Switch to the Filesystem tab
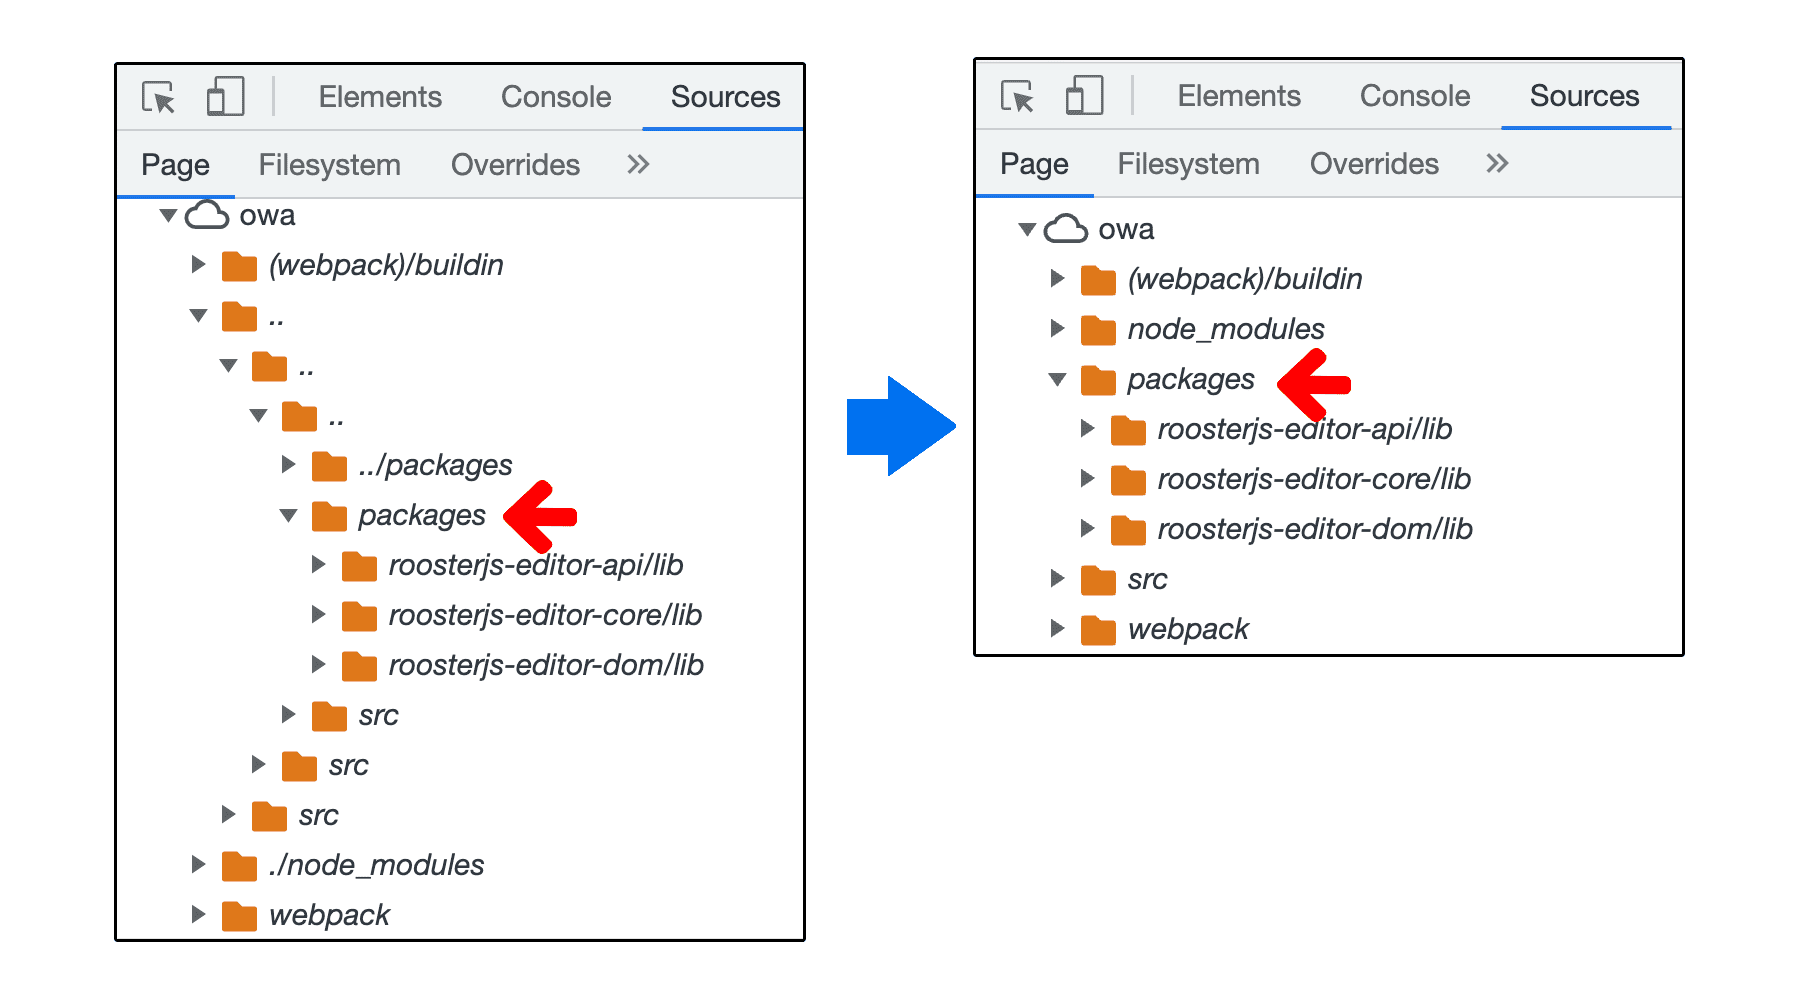This screenshot has height=1000, width=1800. (330, 164)
